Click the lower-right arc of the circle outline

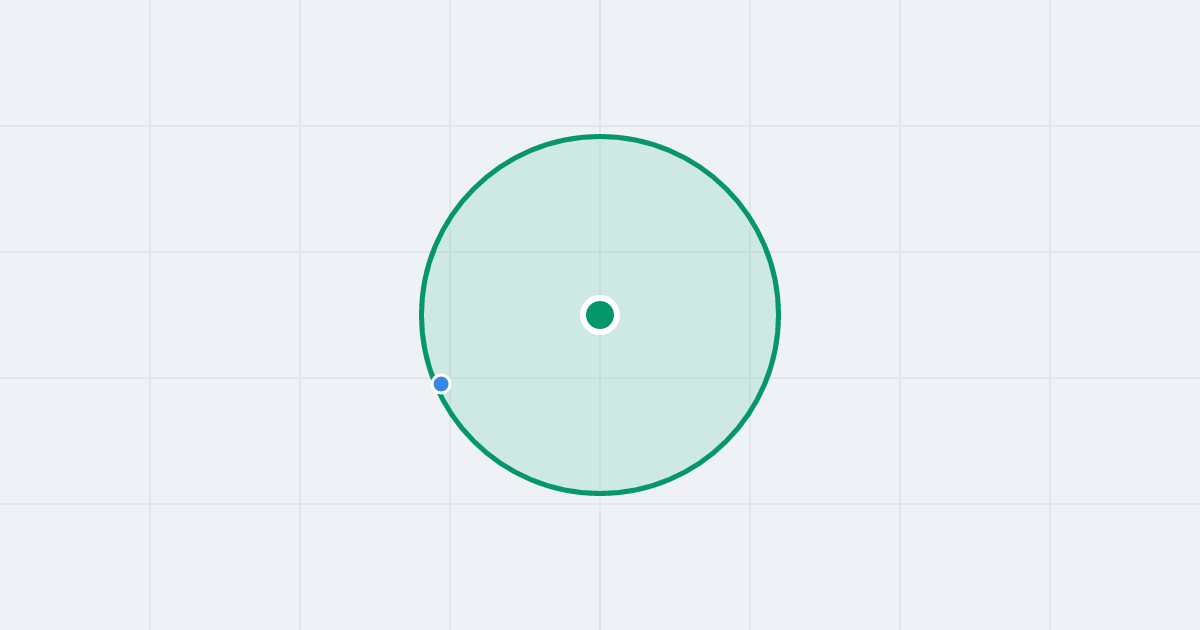[726, 441]
